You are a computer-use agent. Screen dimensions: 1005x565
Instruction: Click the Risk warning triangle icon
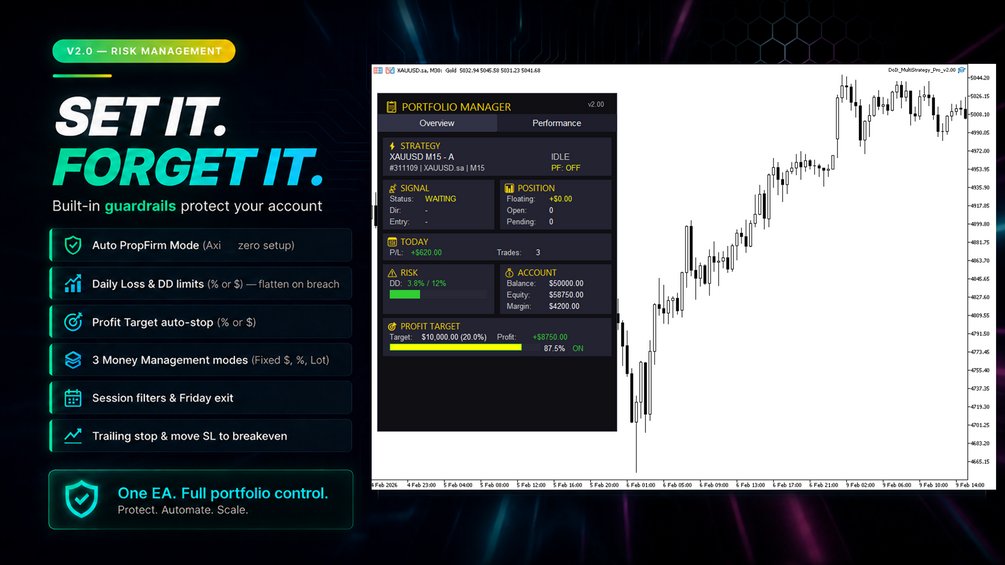[392, 273]
